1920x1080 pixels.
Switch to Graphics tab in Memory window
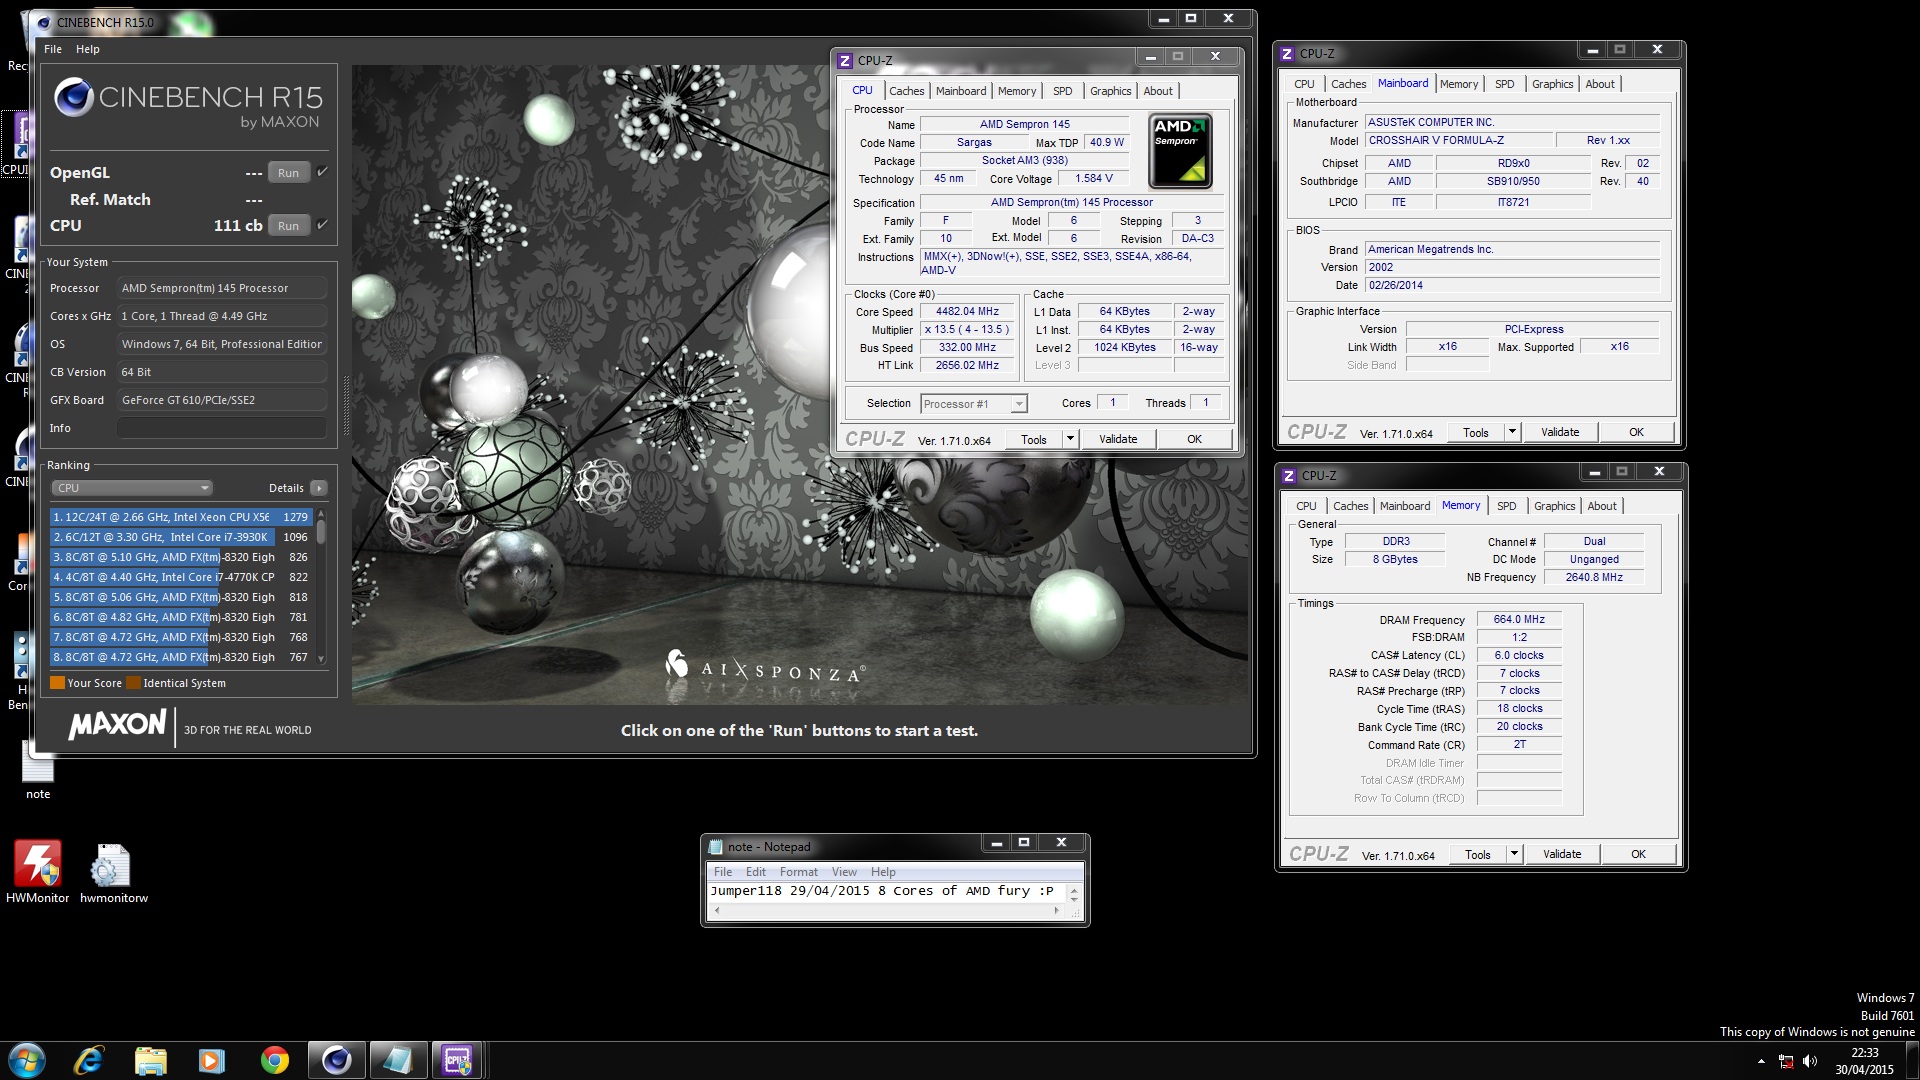tap(1554, 506)
